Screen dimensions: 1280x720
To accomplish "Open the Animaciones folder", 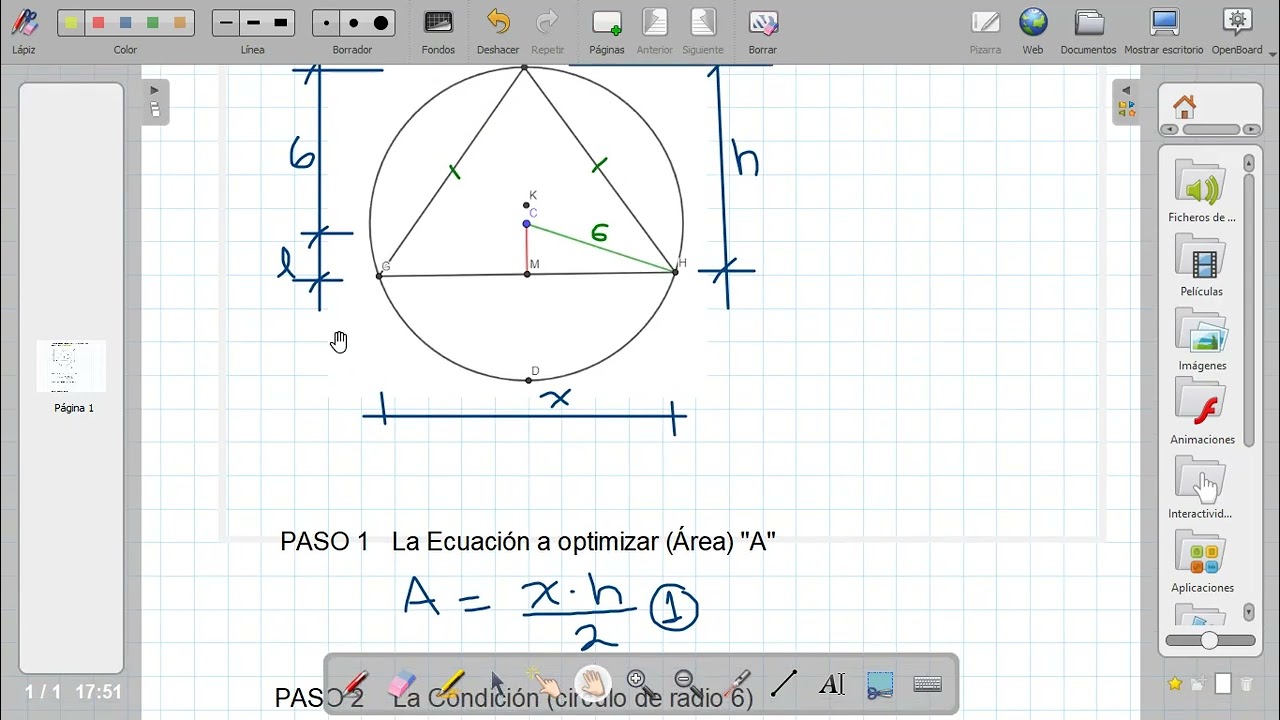I will [1201, 412].
